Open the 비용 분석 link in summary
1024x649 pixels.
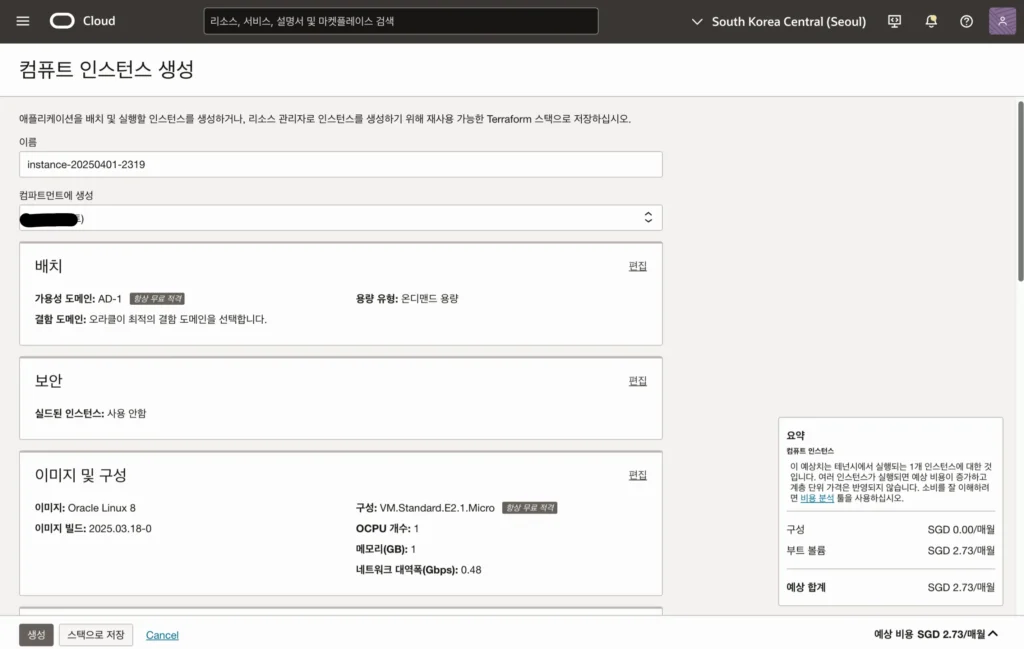click(817, 497)
